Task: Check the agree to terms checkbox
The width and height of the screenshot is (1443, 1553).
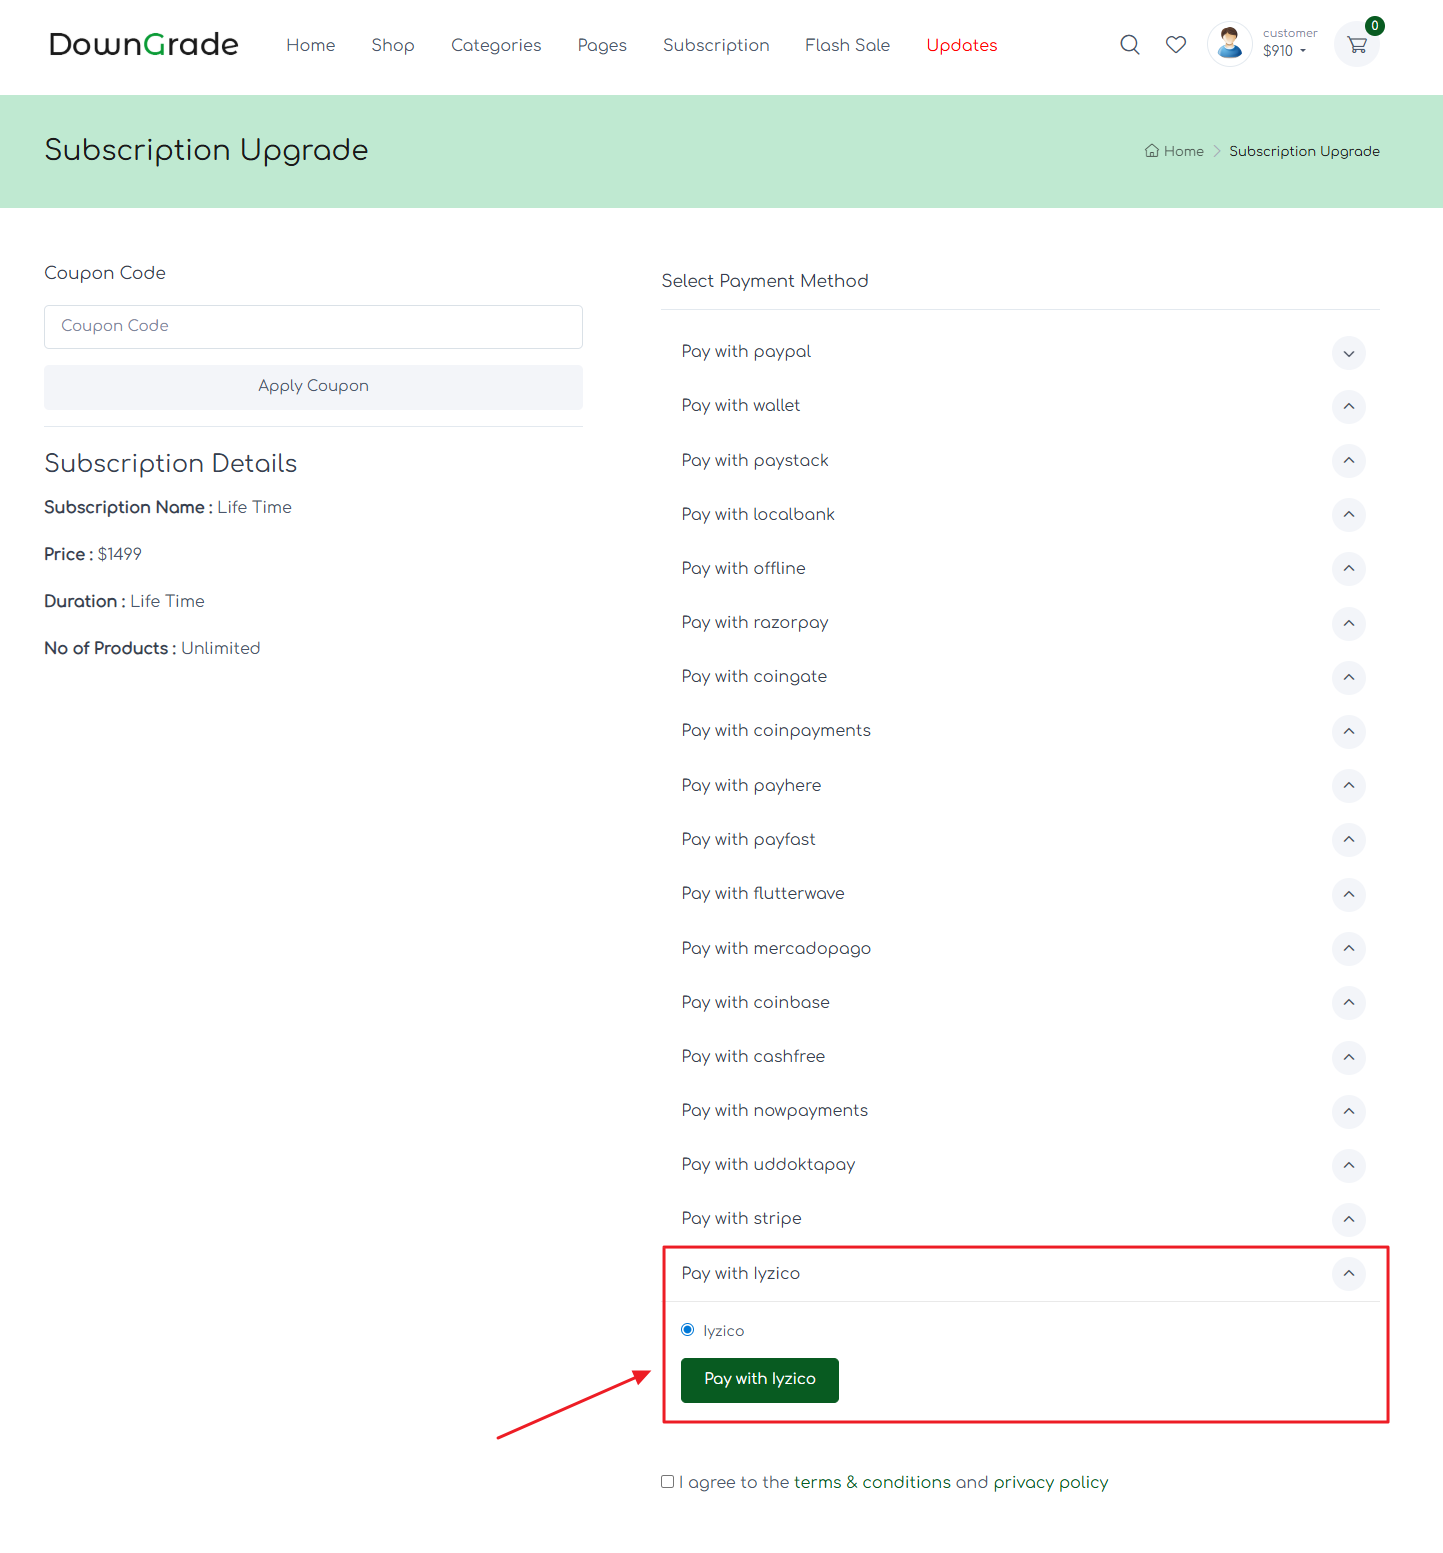Action: click(667, 1482)
